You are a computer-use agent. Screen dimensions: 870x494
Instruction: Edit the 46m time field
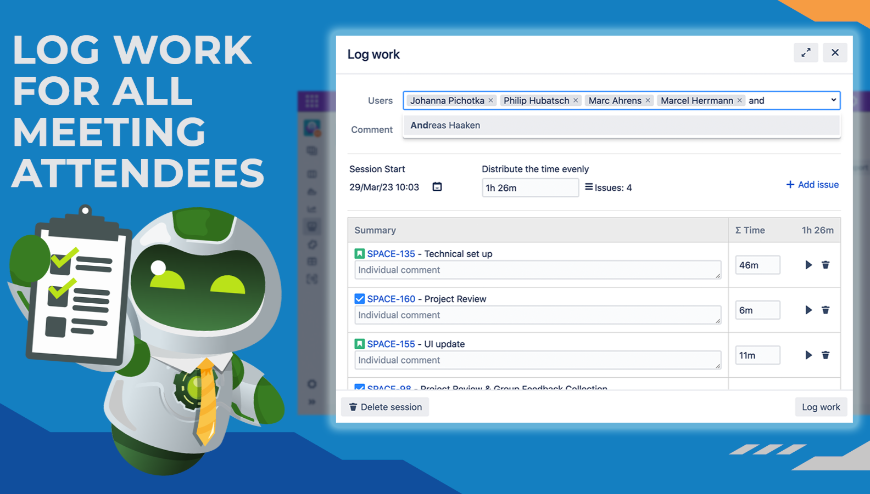click(757, 265)
